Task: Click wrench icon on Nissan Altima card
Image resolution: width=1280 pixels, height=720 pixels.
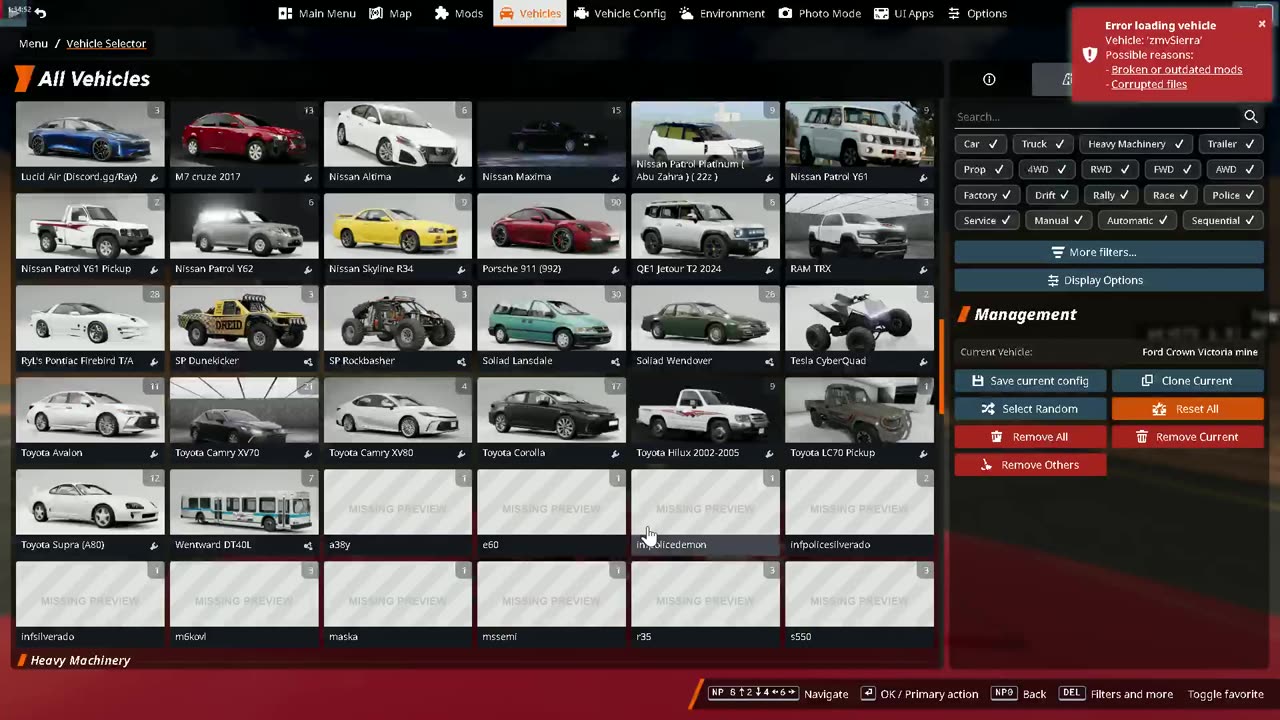Action: pos(461,177)
